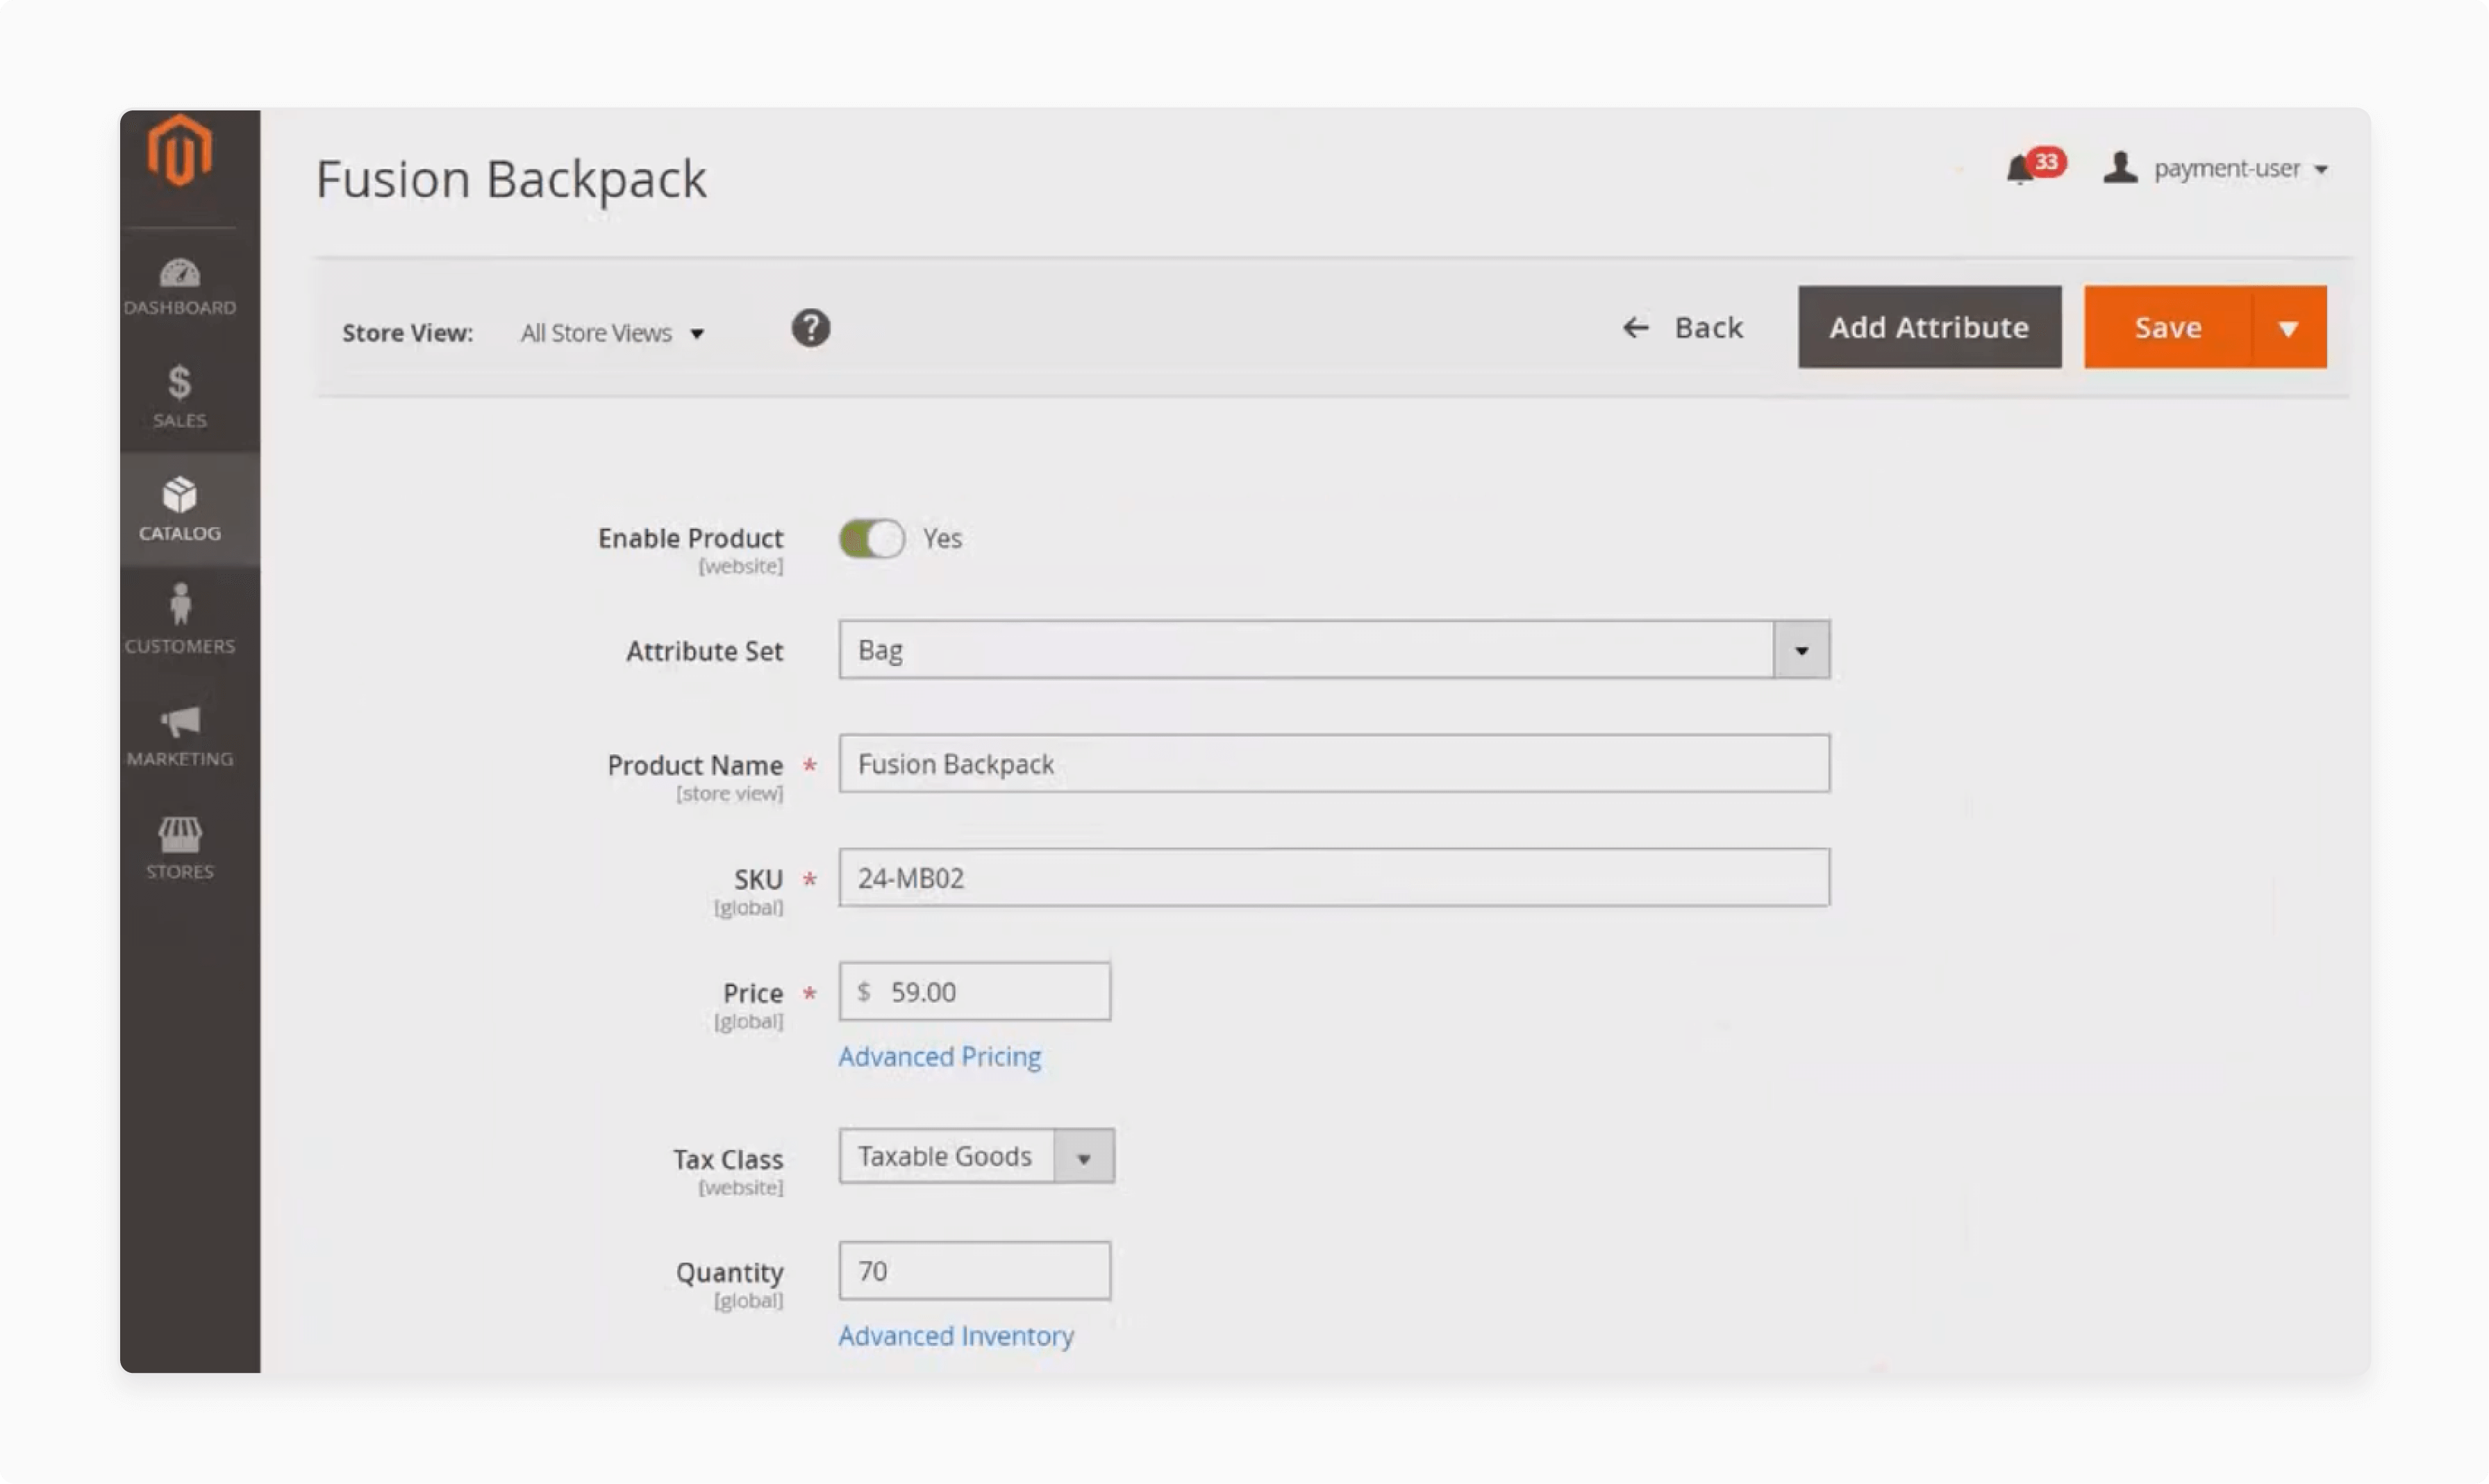Screen dimensions: 2489x1484
Task: Click the help question mark icon
Action: pos(810,328)
